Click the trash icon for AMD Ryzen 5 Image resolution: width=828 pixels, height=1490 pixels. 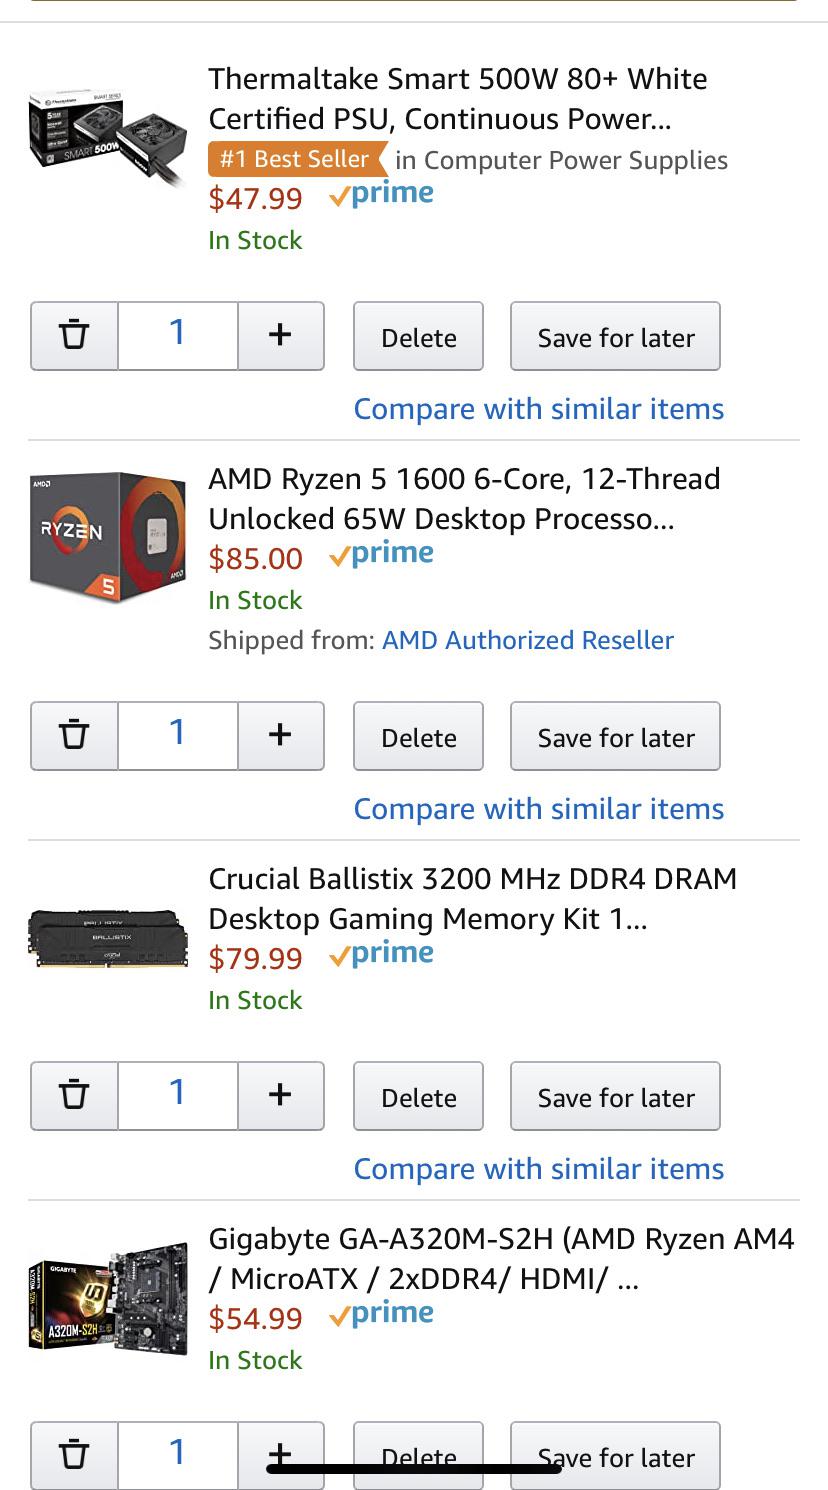click(73, 735)
